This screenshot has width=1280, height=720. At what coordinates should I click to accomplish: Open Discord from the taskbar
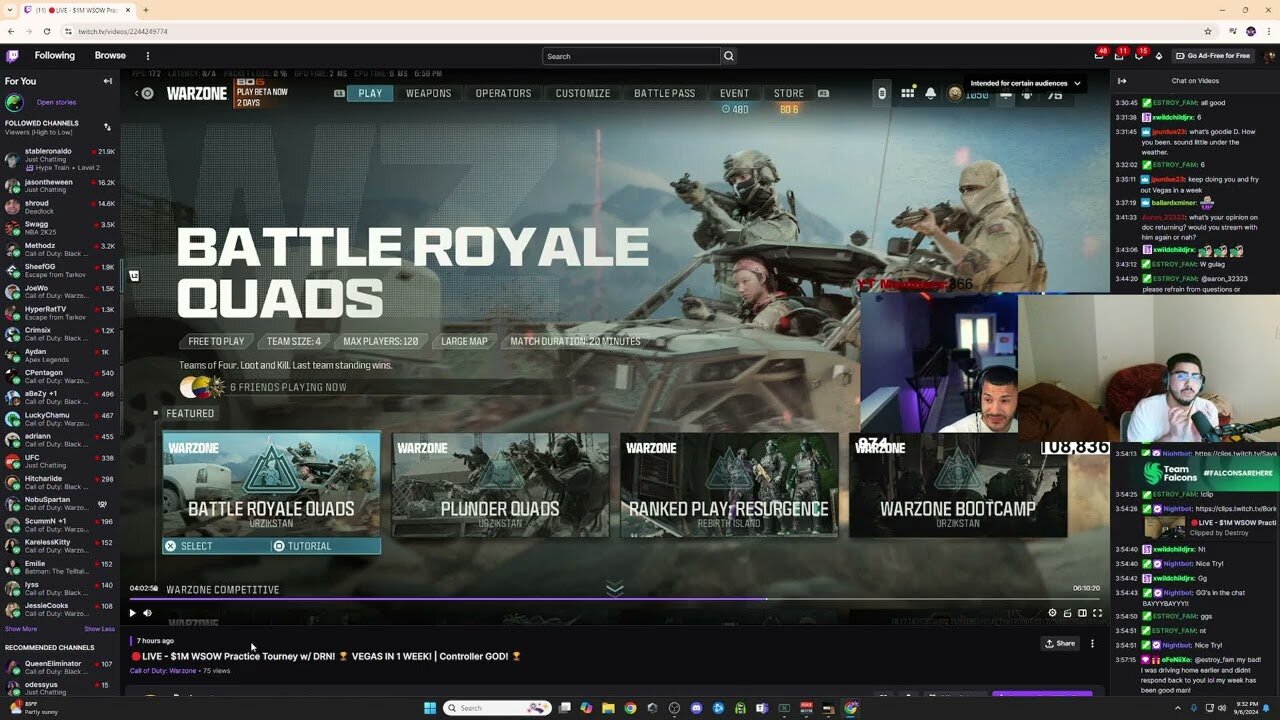point(696,708)
